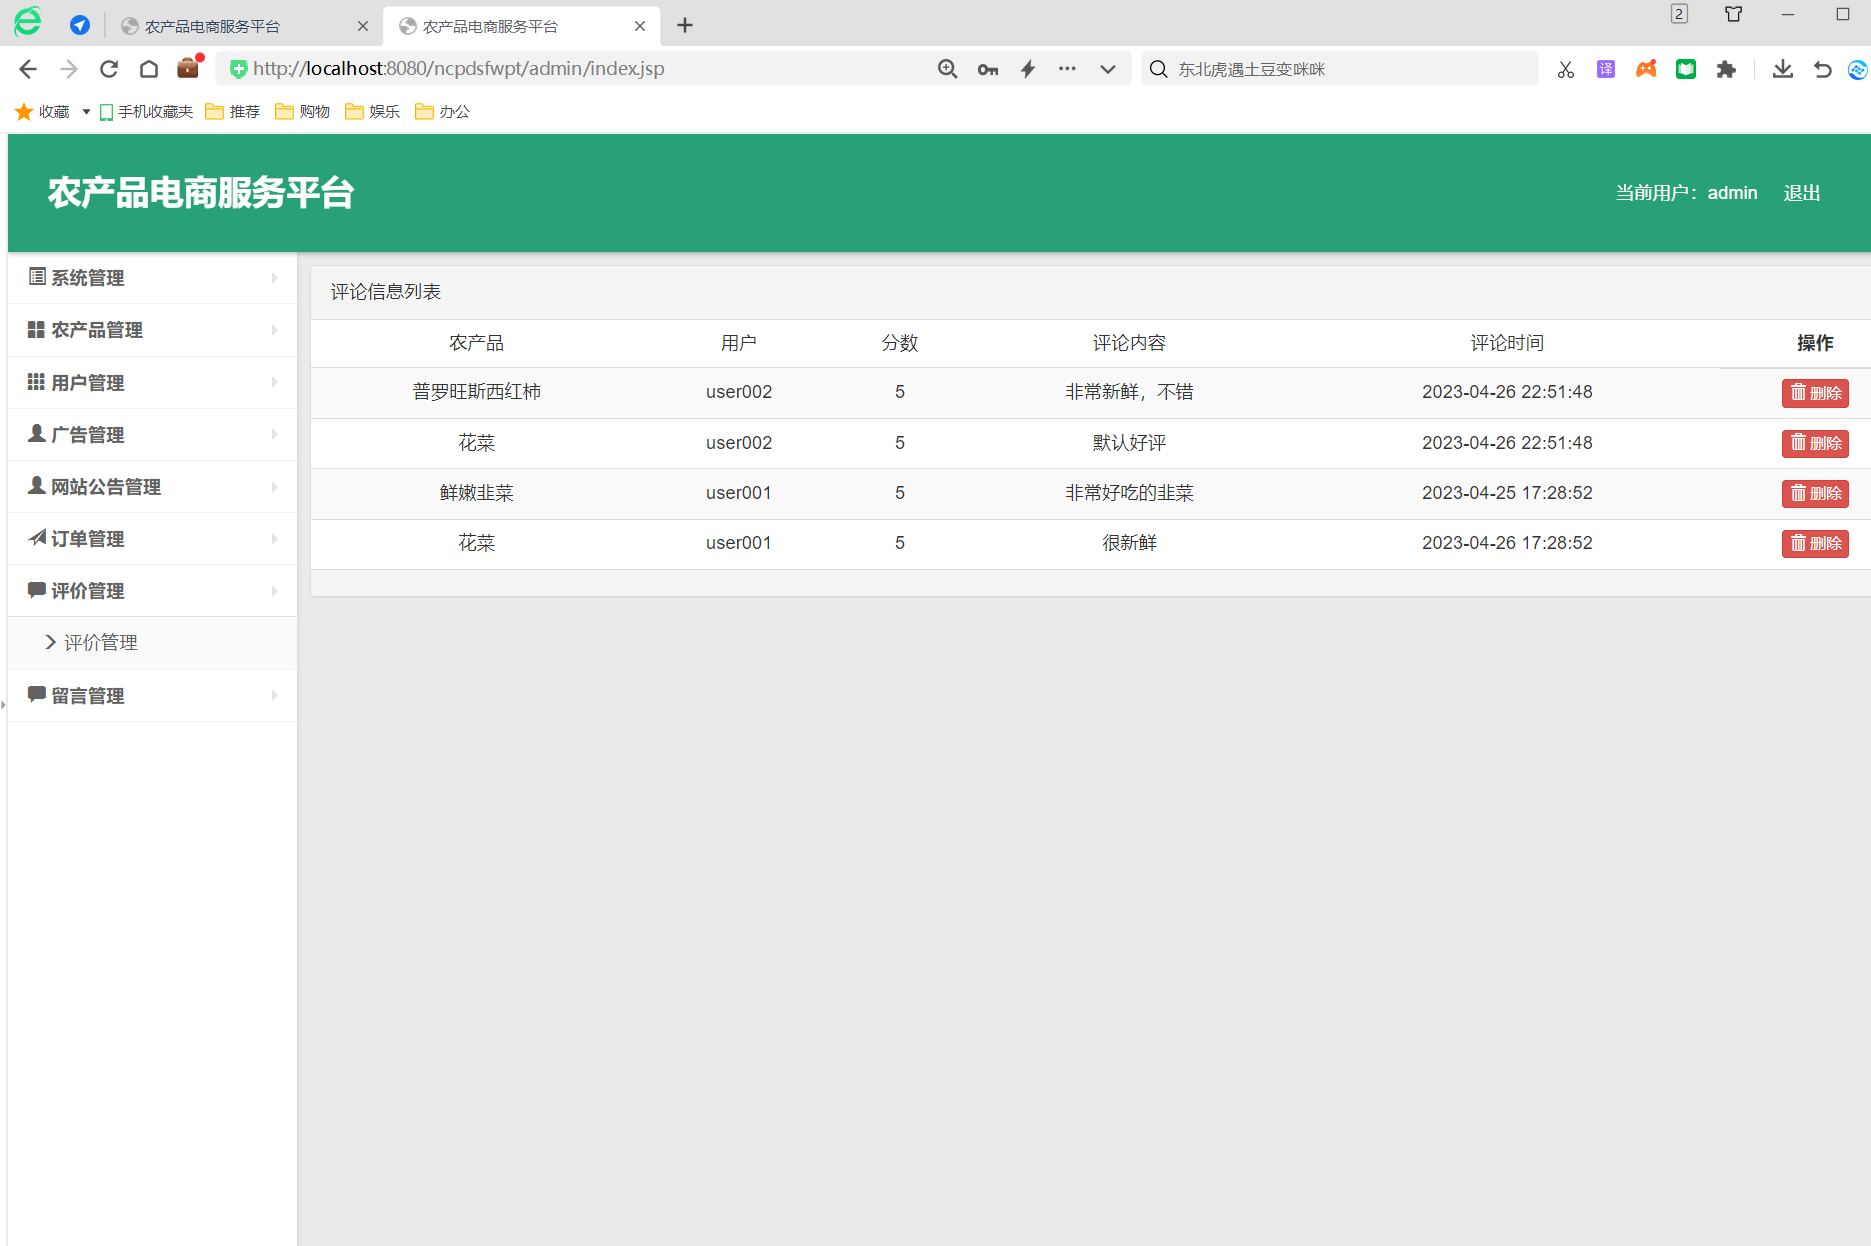Go to browser home page icon
The image size is (1871, 1246).
click(149, 69)
